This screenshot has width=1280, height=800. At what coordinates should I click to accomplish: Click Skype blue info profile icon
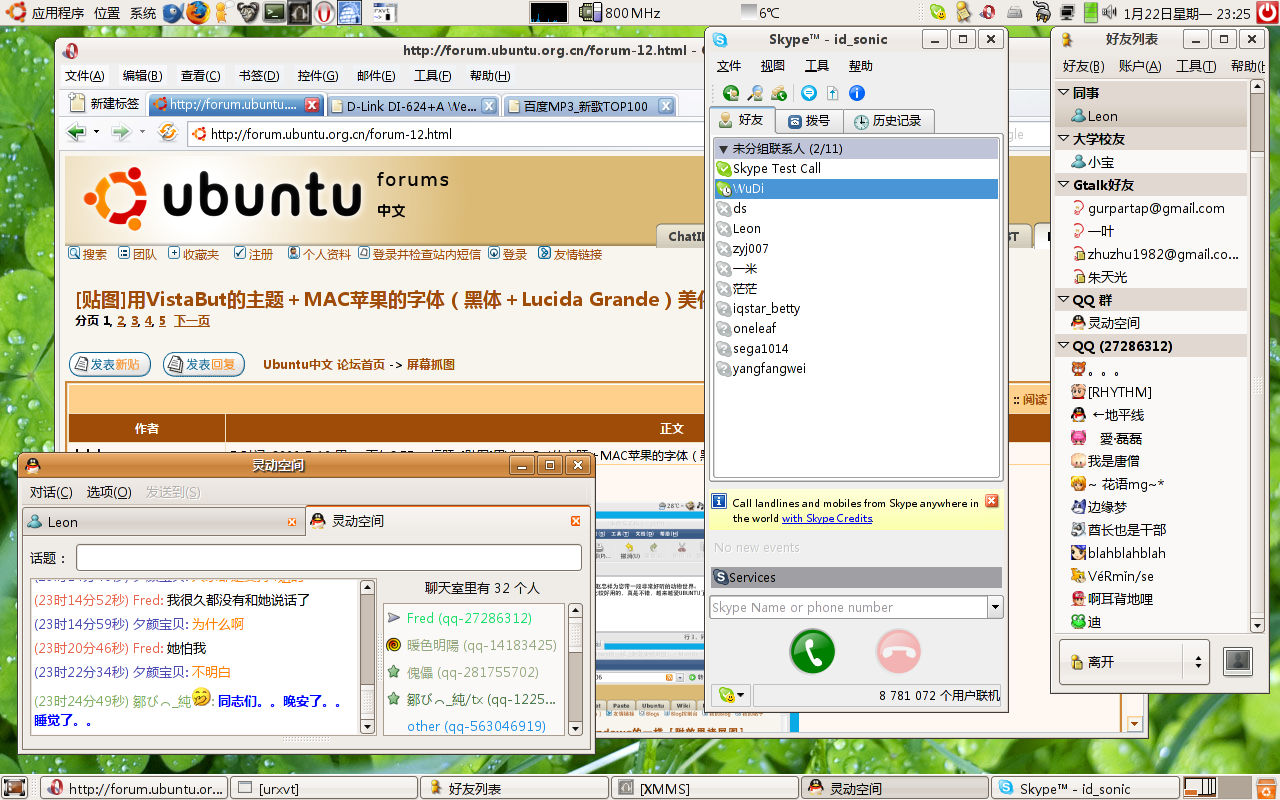pos(857,93)
